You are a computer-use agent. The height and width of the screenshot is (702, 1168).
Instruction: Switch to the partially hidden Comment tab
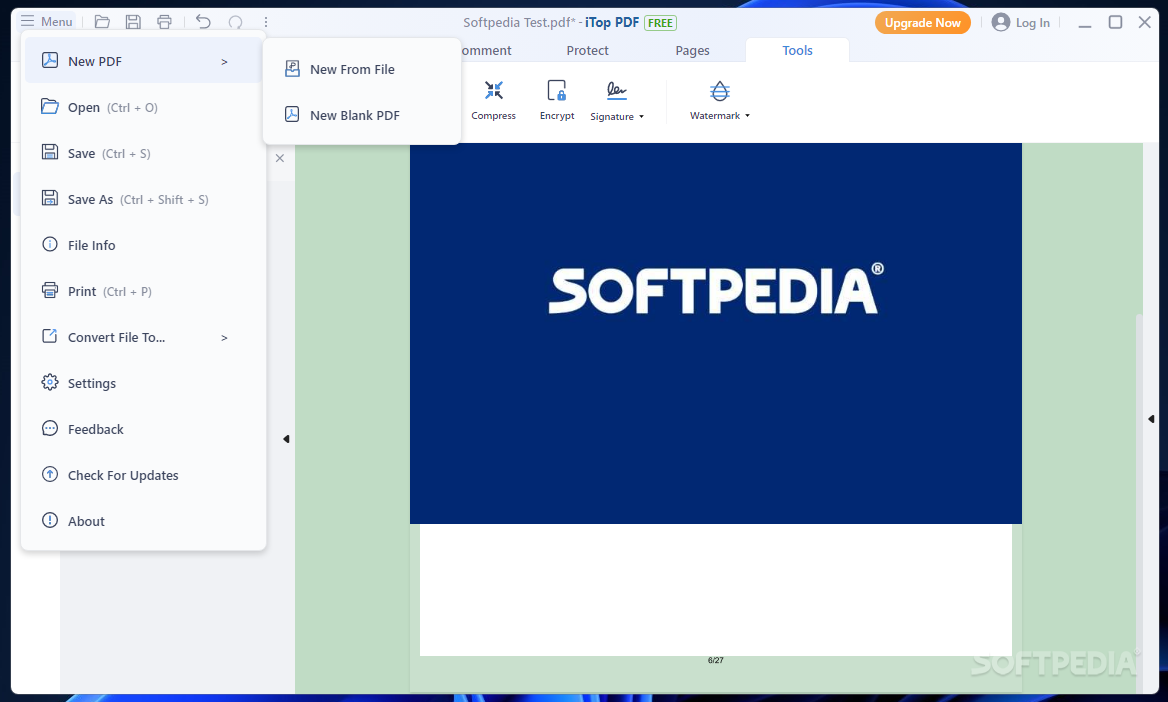[486, 50]
